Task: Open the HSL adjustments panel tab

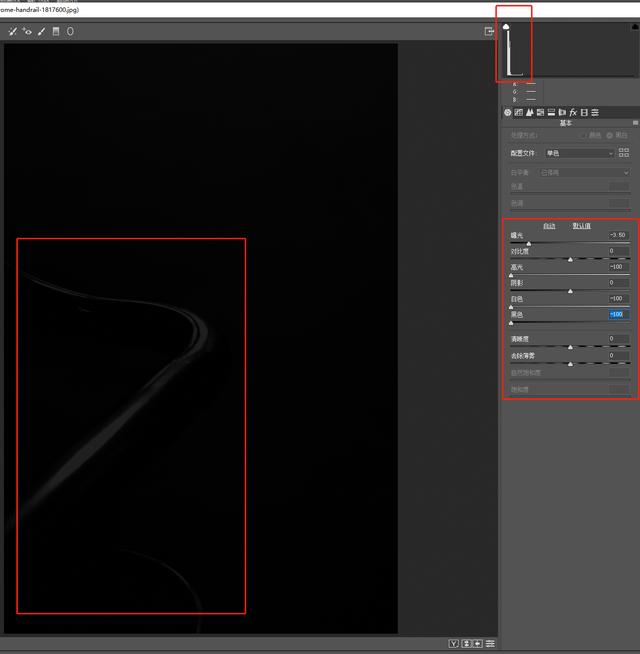Action: (540, 112)
